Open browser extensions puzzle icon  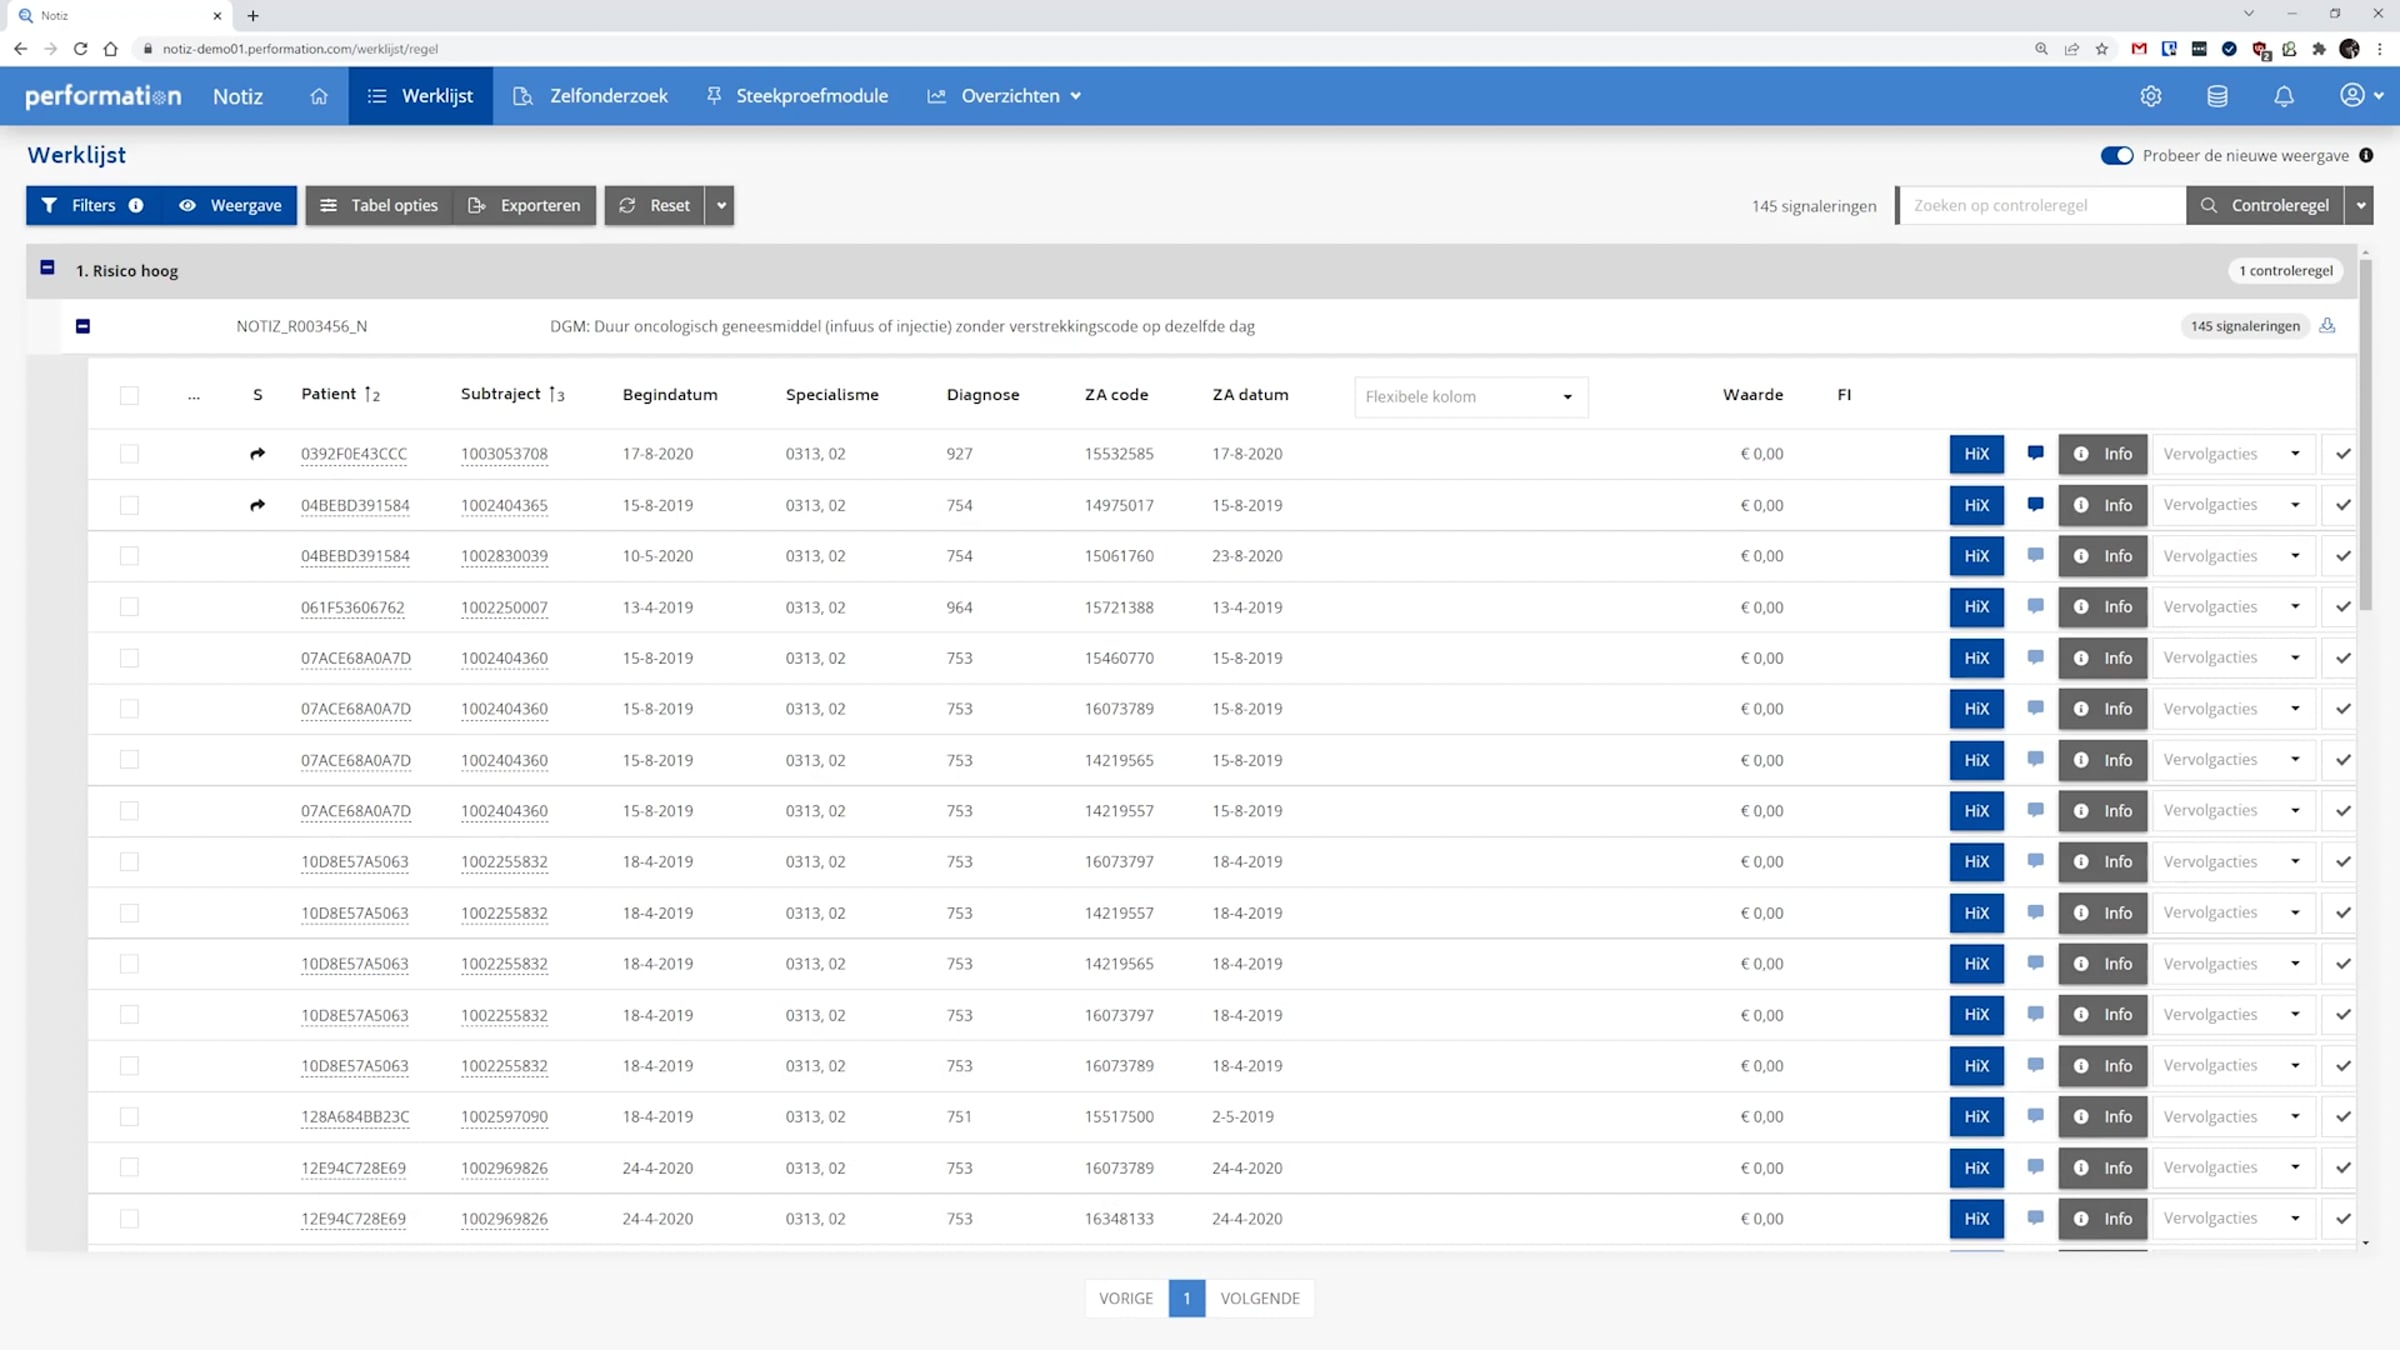coord(2319,48)
